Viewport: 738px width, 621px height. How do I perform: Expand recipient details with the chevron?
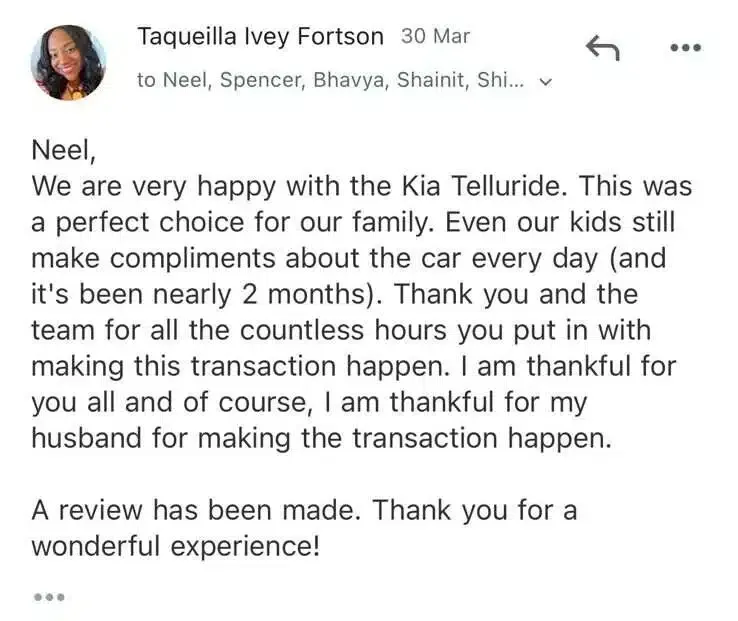tap(545, 83)
